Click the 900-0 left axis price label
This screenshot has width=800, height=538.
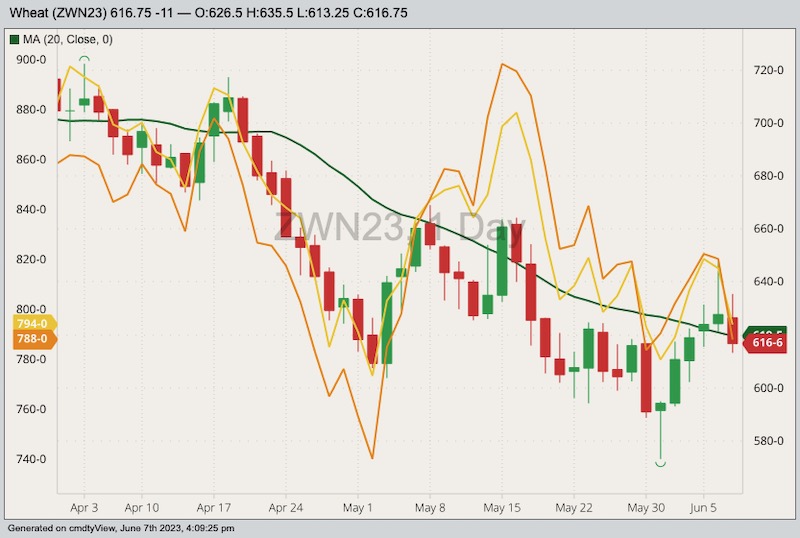(30, 59)
